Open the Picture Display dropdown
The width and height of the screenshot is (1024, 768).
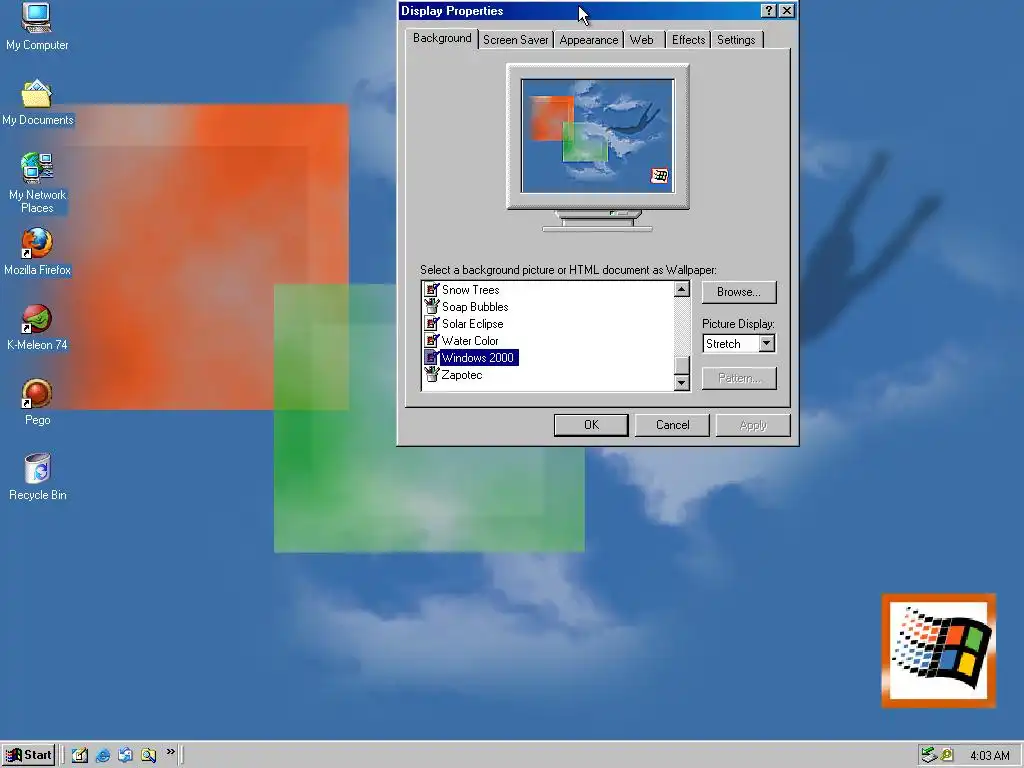click(767, 344)
